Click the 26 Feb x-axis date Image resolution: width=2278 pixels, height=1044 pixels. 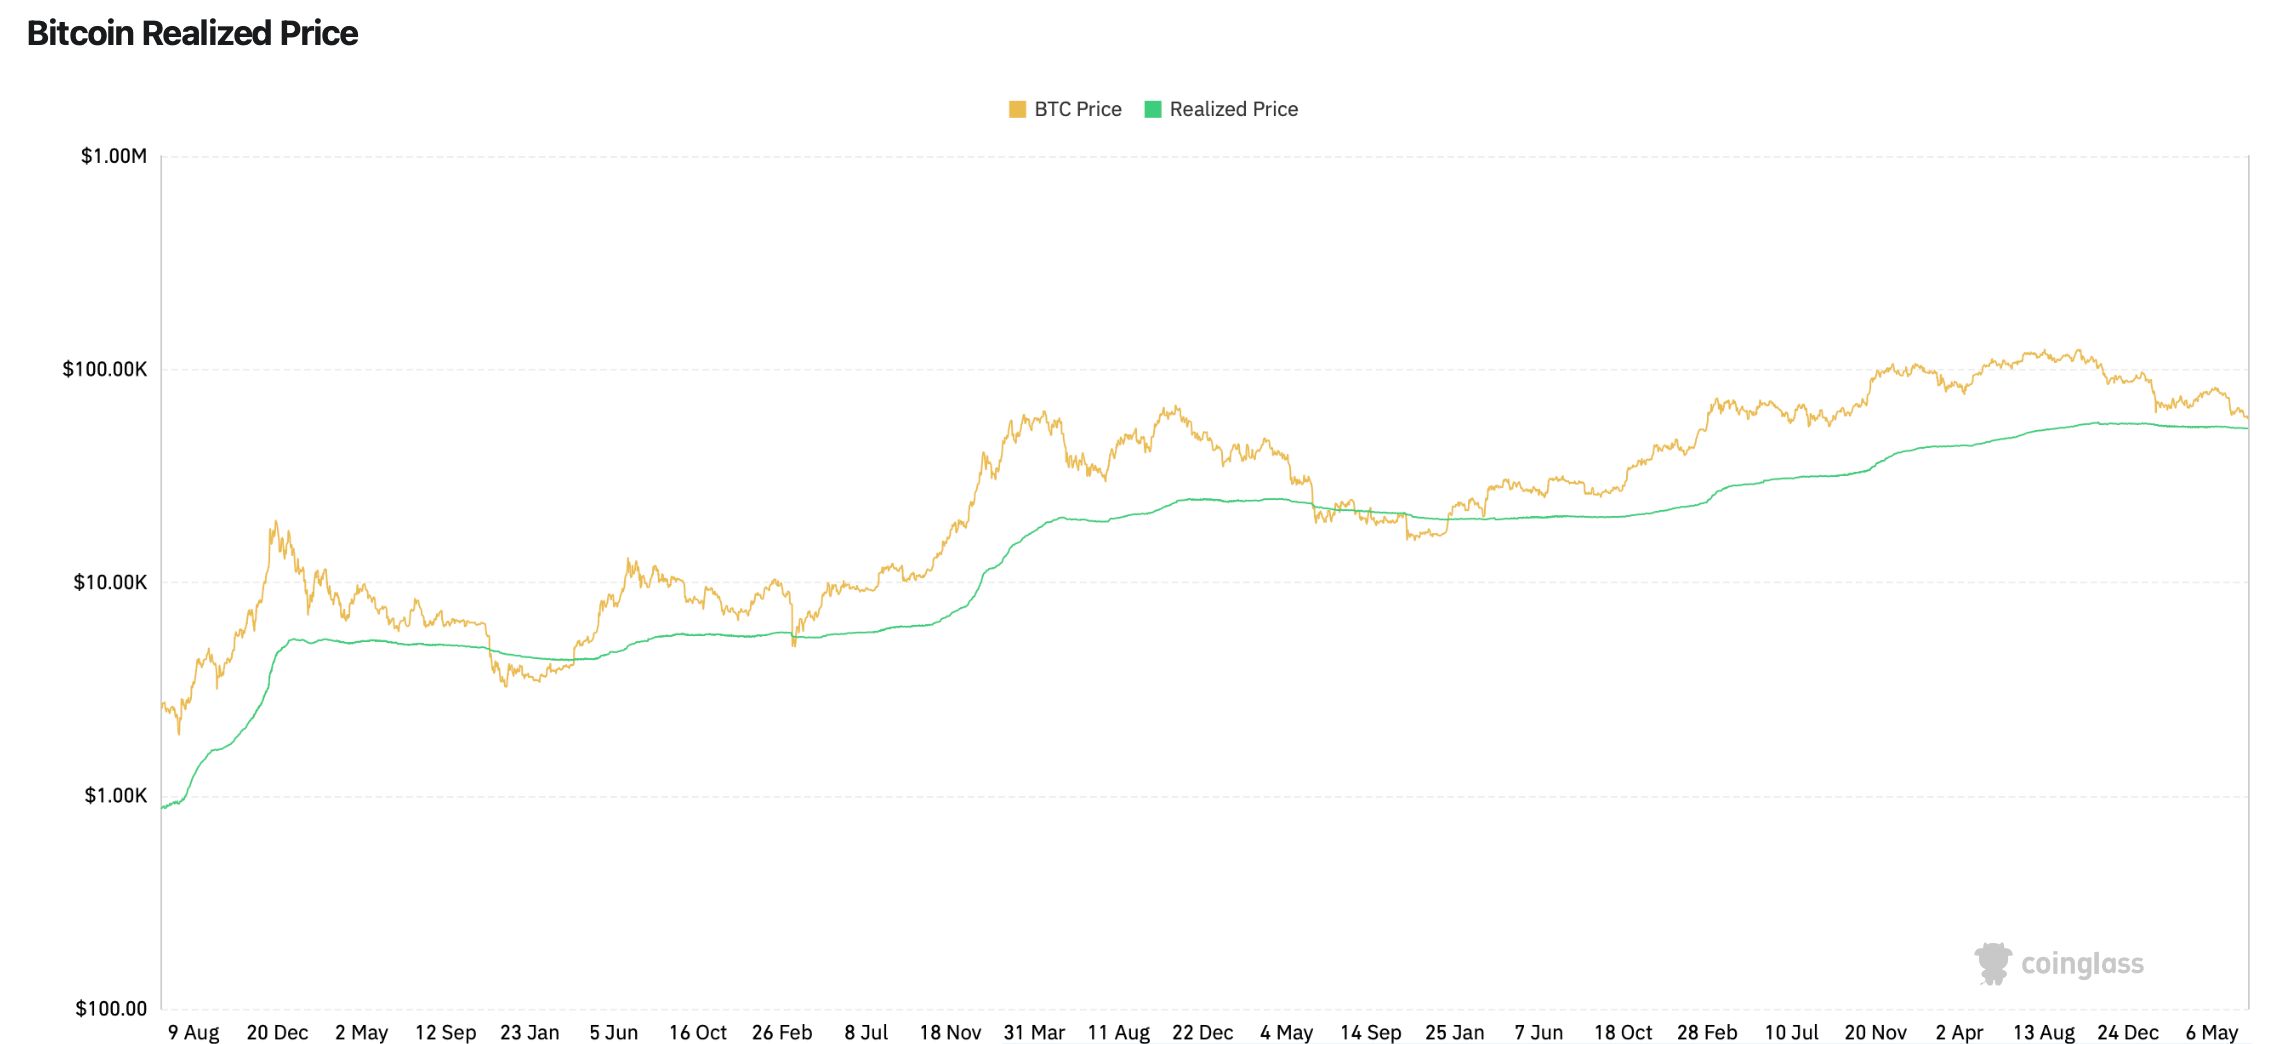pos(782,1032)
